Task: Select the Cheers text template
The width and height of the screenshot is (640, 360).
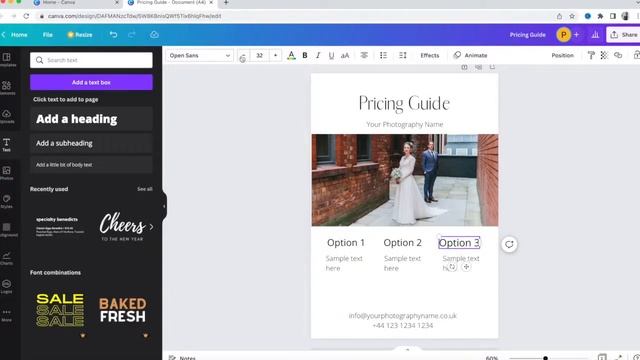Action: click(x=122, y=227)
